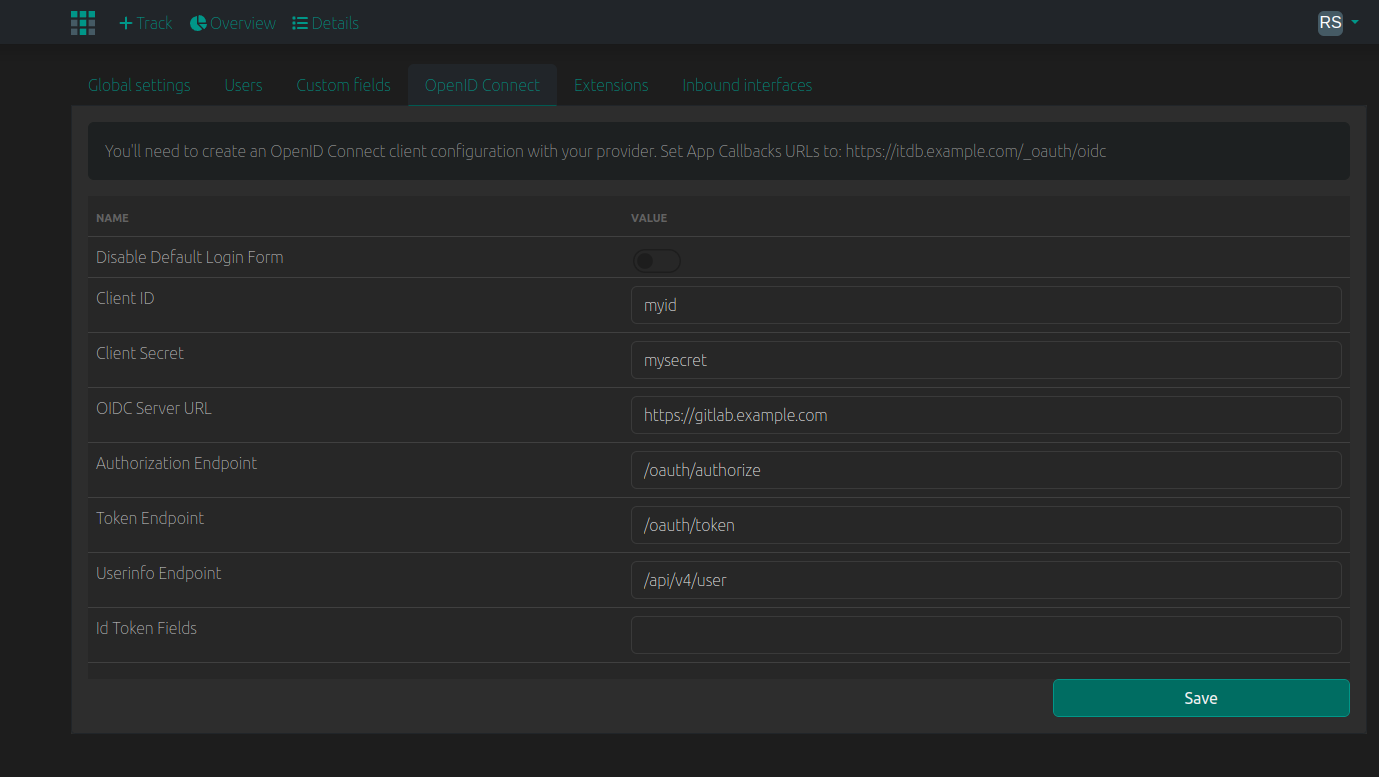Click the callback URL info banner text
The image size is (1379, 777).
click(x=606, y=152)
